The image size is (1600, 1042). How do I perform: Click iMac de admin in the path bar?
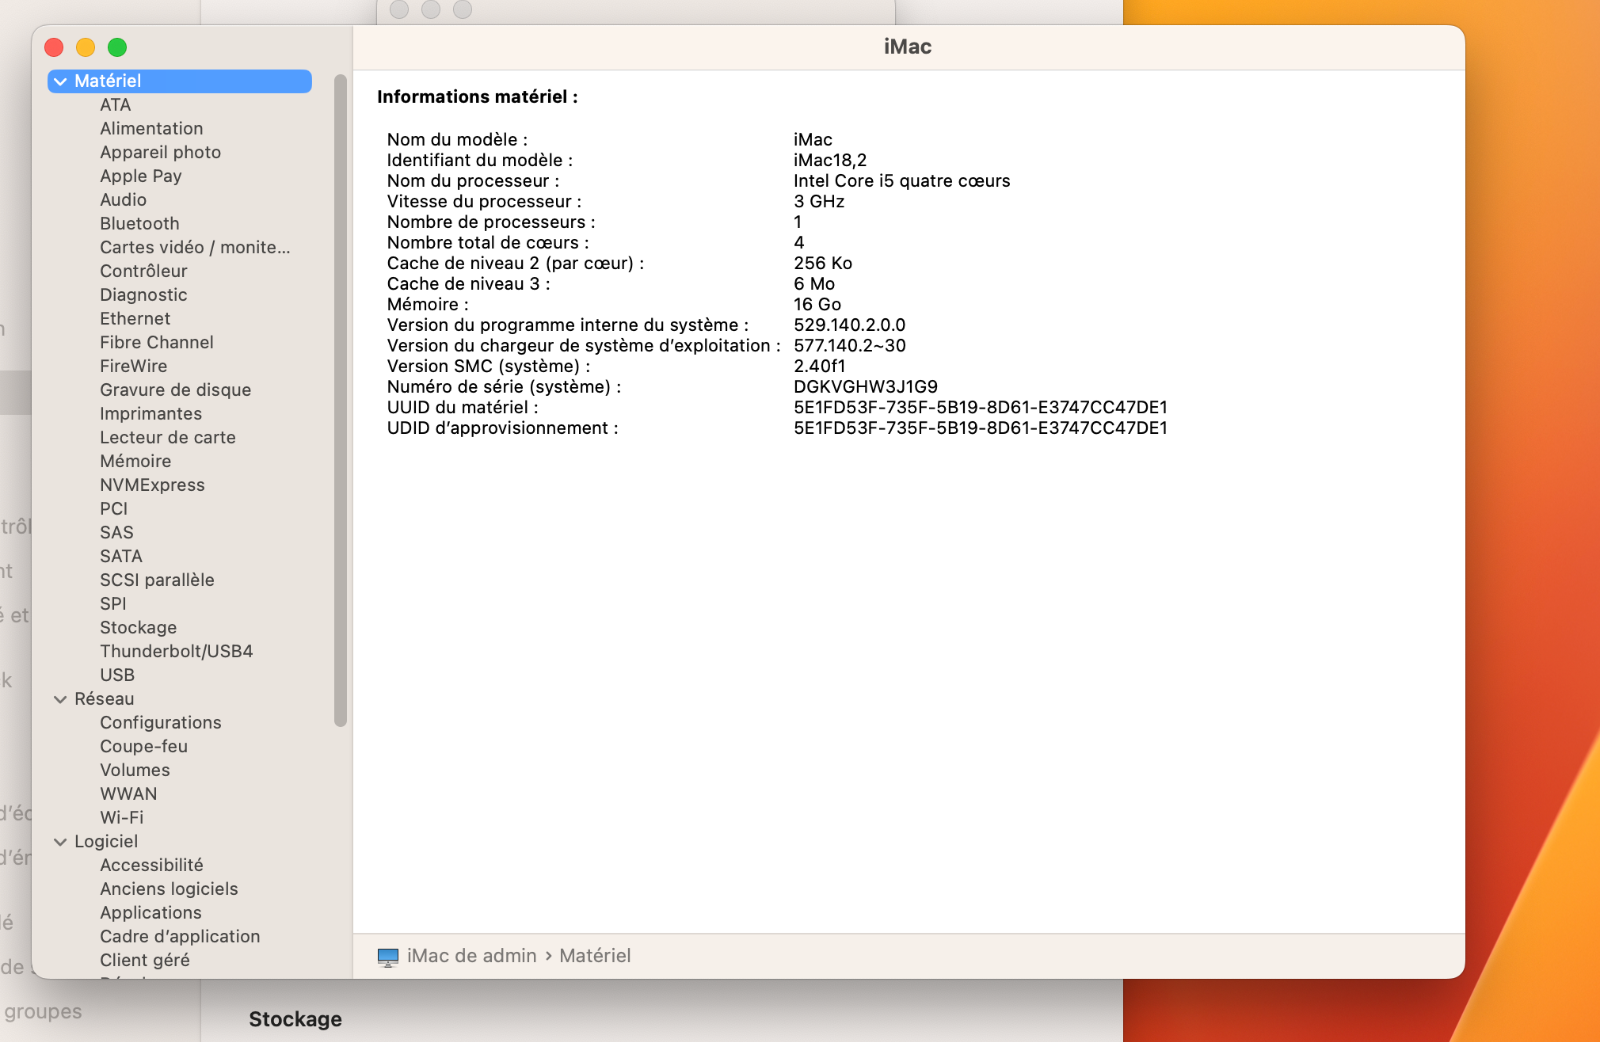pyautogui.click(x=472, y=956)
